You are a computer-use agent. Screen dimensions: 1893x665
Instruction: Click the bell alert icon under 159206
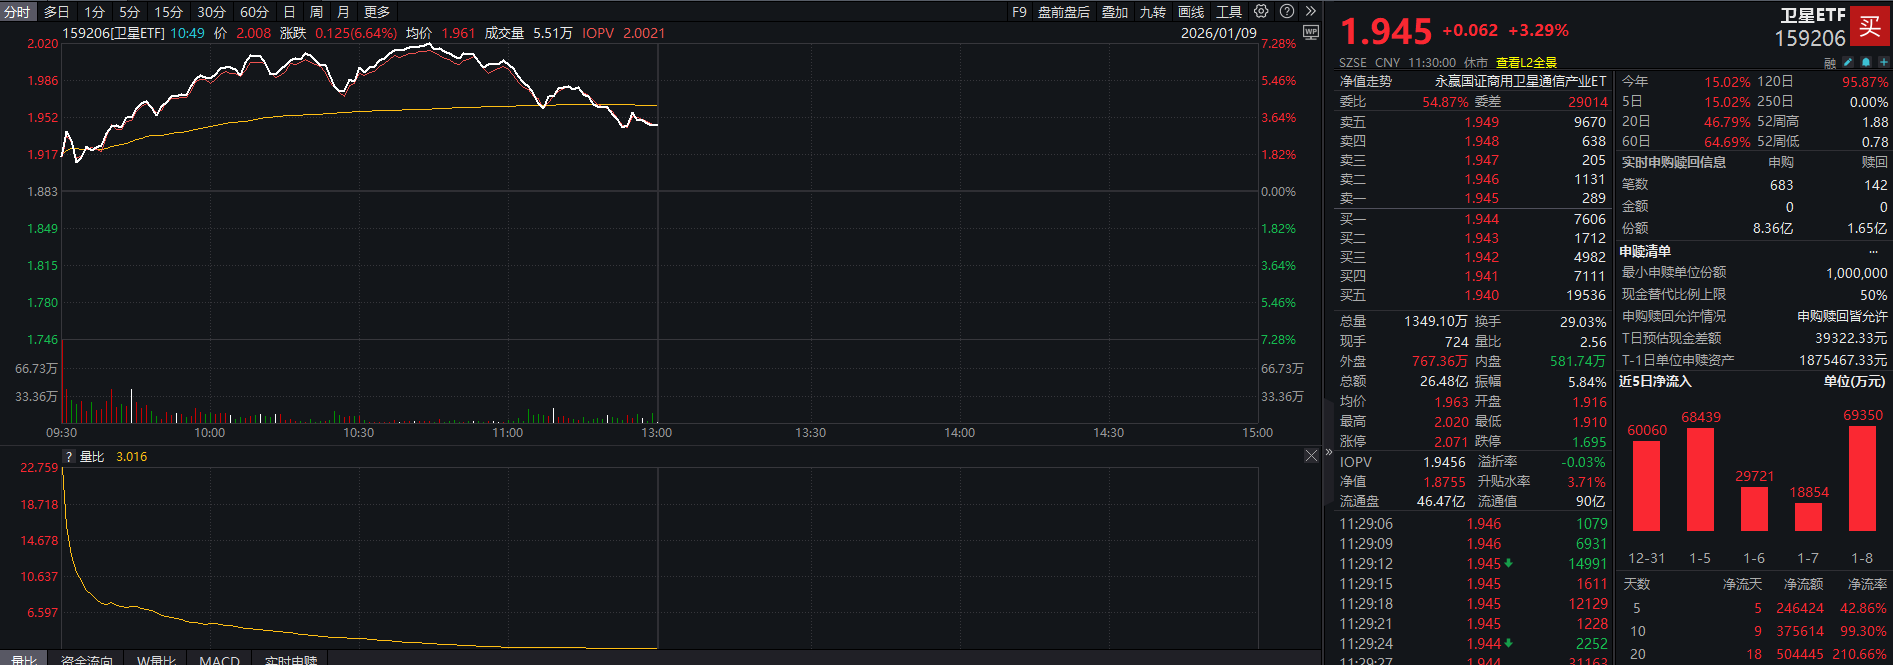1866,62
